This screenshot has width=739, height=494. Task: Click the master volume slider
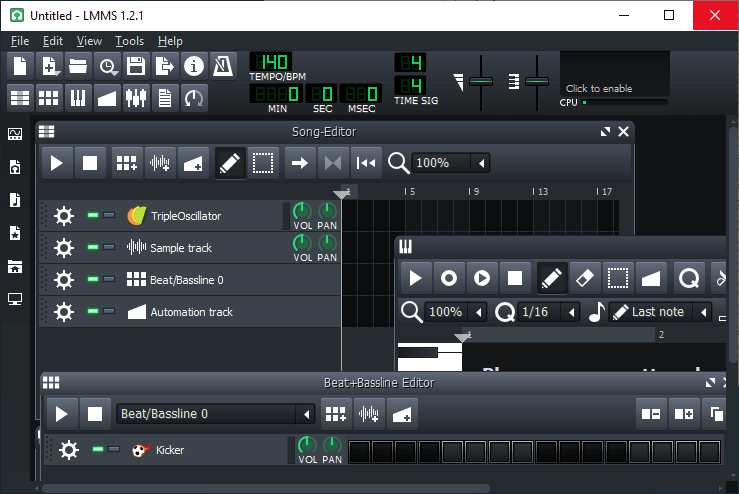click(481, 82)
